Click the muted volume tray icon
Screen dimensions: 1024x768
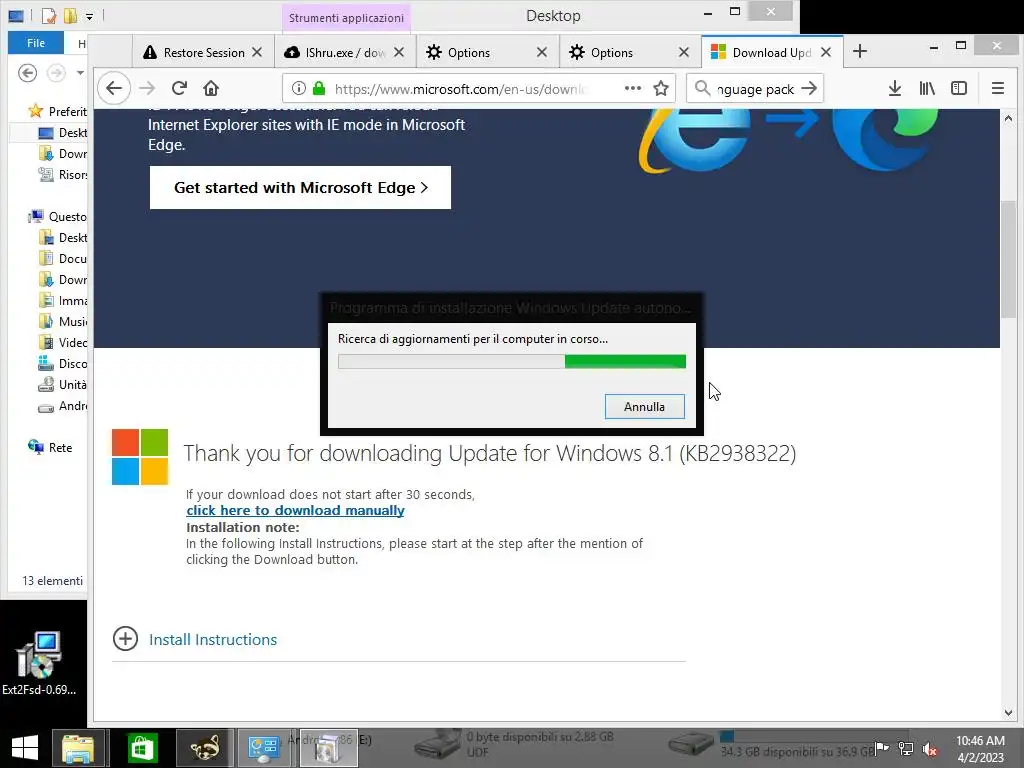[930, 748]
